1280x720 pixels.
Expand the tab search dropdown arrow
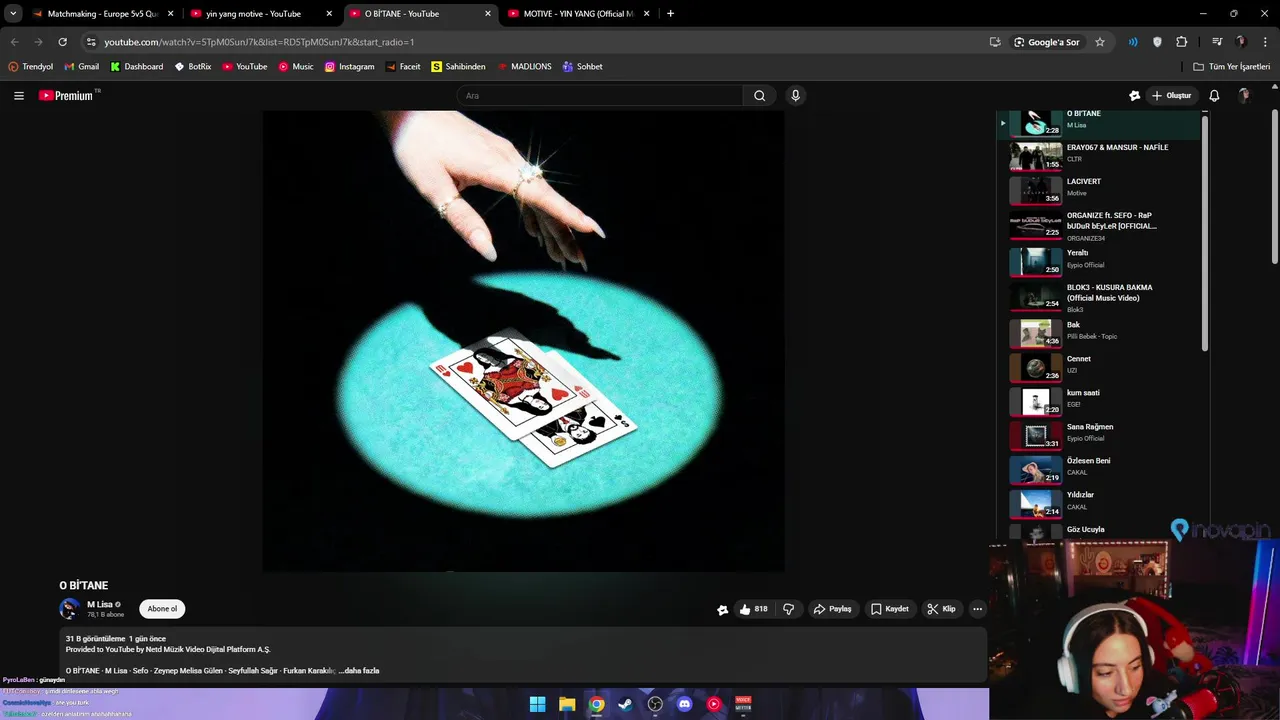[13, 13]
